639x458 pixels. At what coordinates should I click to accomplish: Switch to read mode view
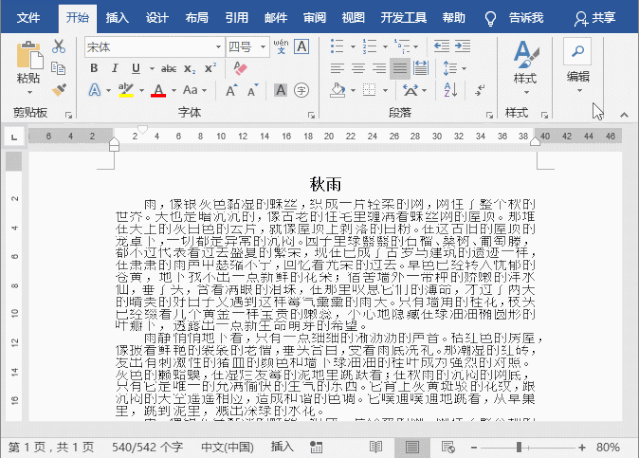[x=376, y=447]
